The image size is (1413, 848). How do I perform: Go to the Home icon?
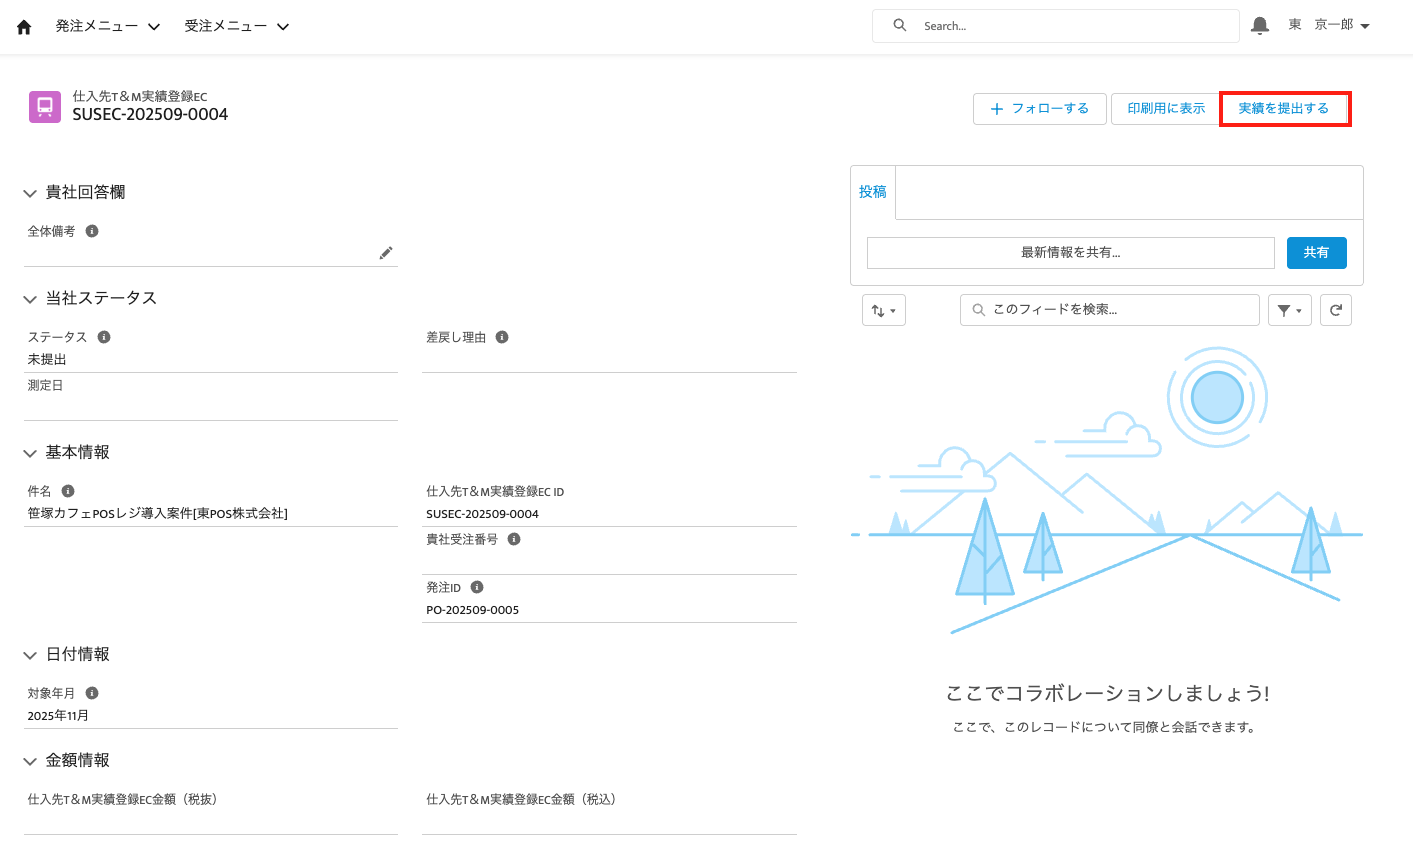tap(24, 27)
